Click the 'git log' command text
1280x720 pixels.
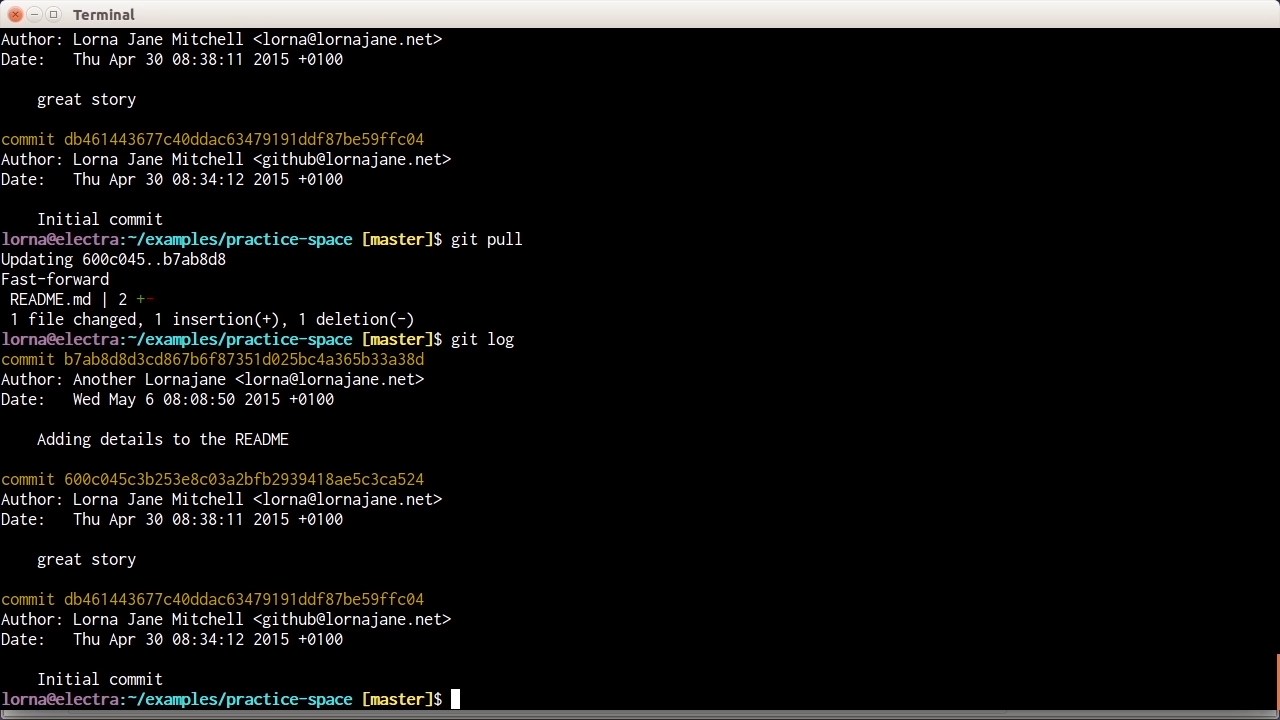pyautogui.click(x=482, y=339)
